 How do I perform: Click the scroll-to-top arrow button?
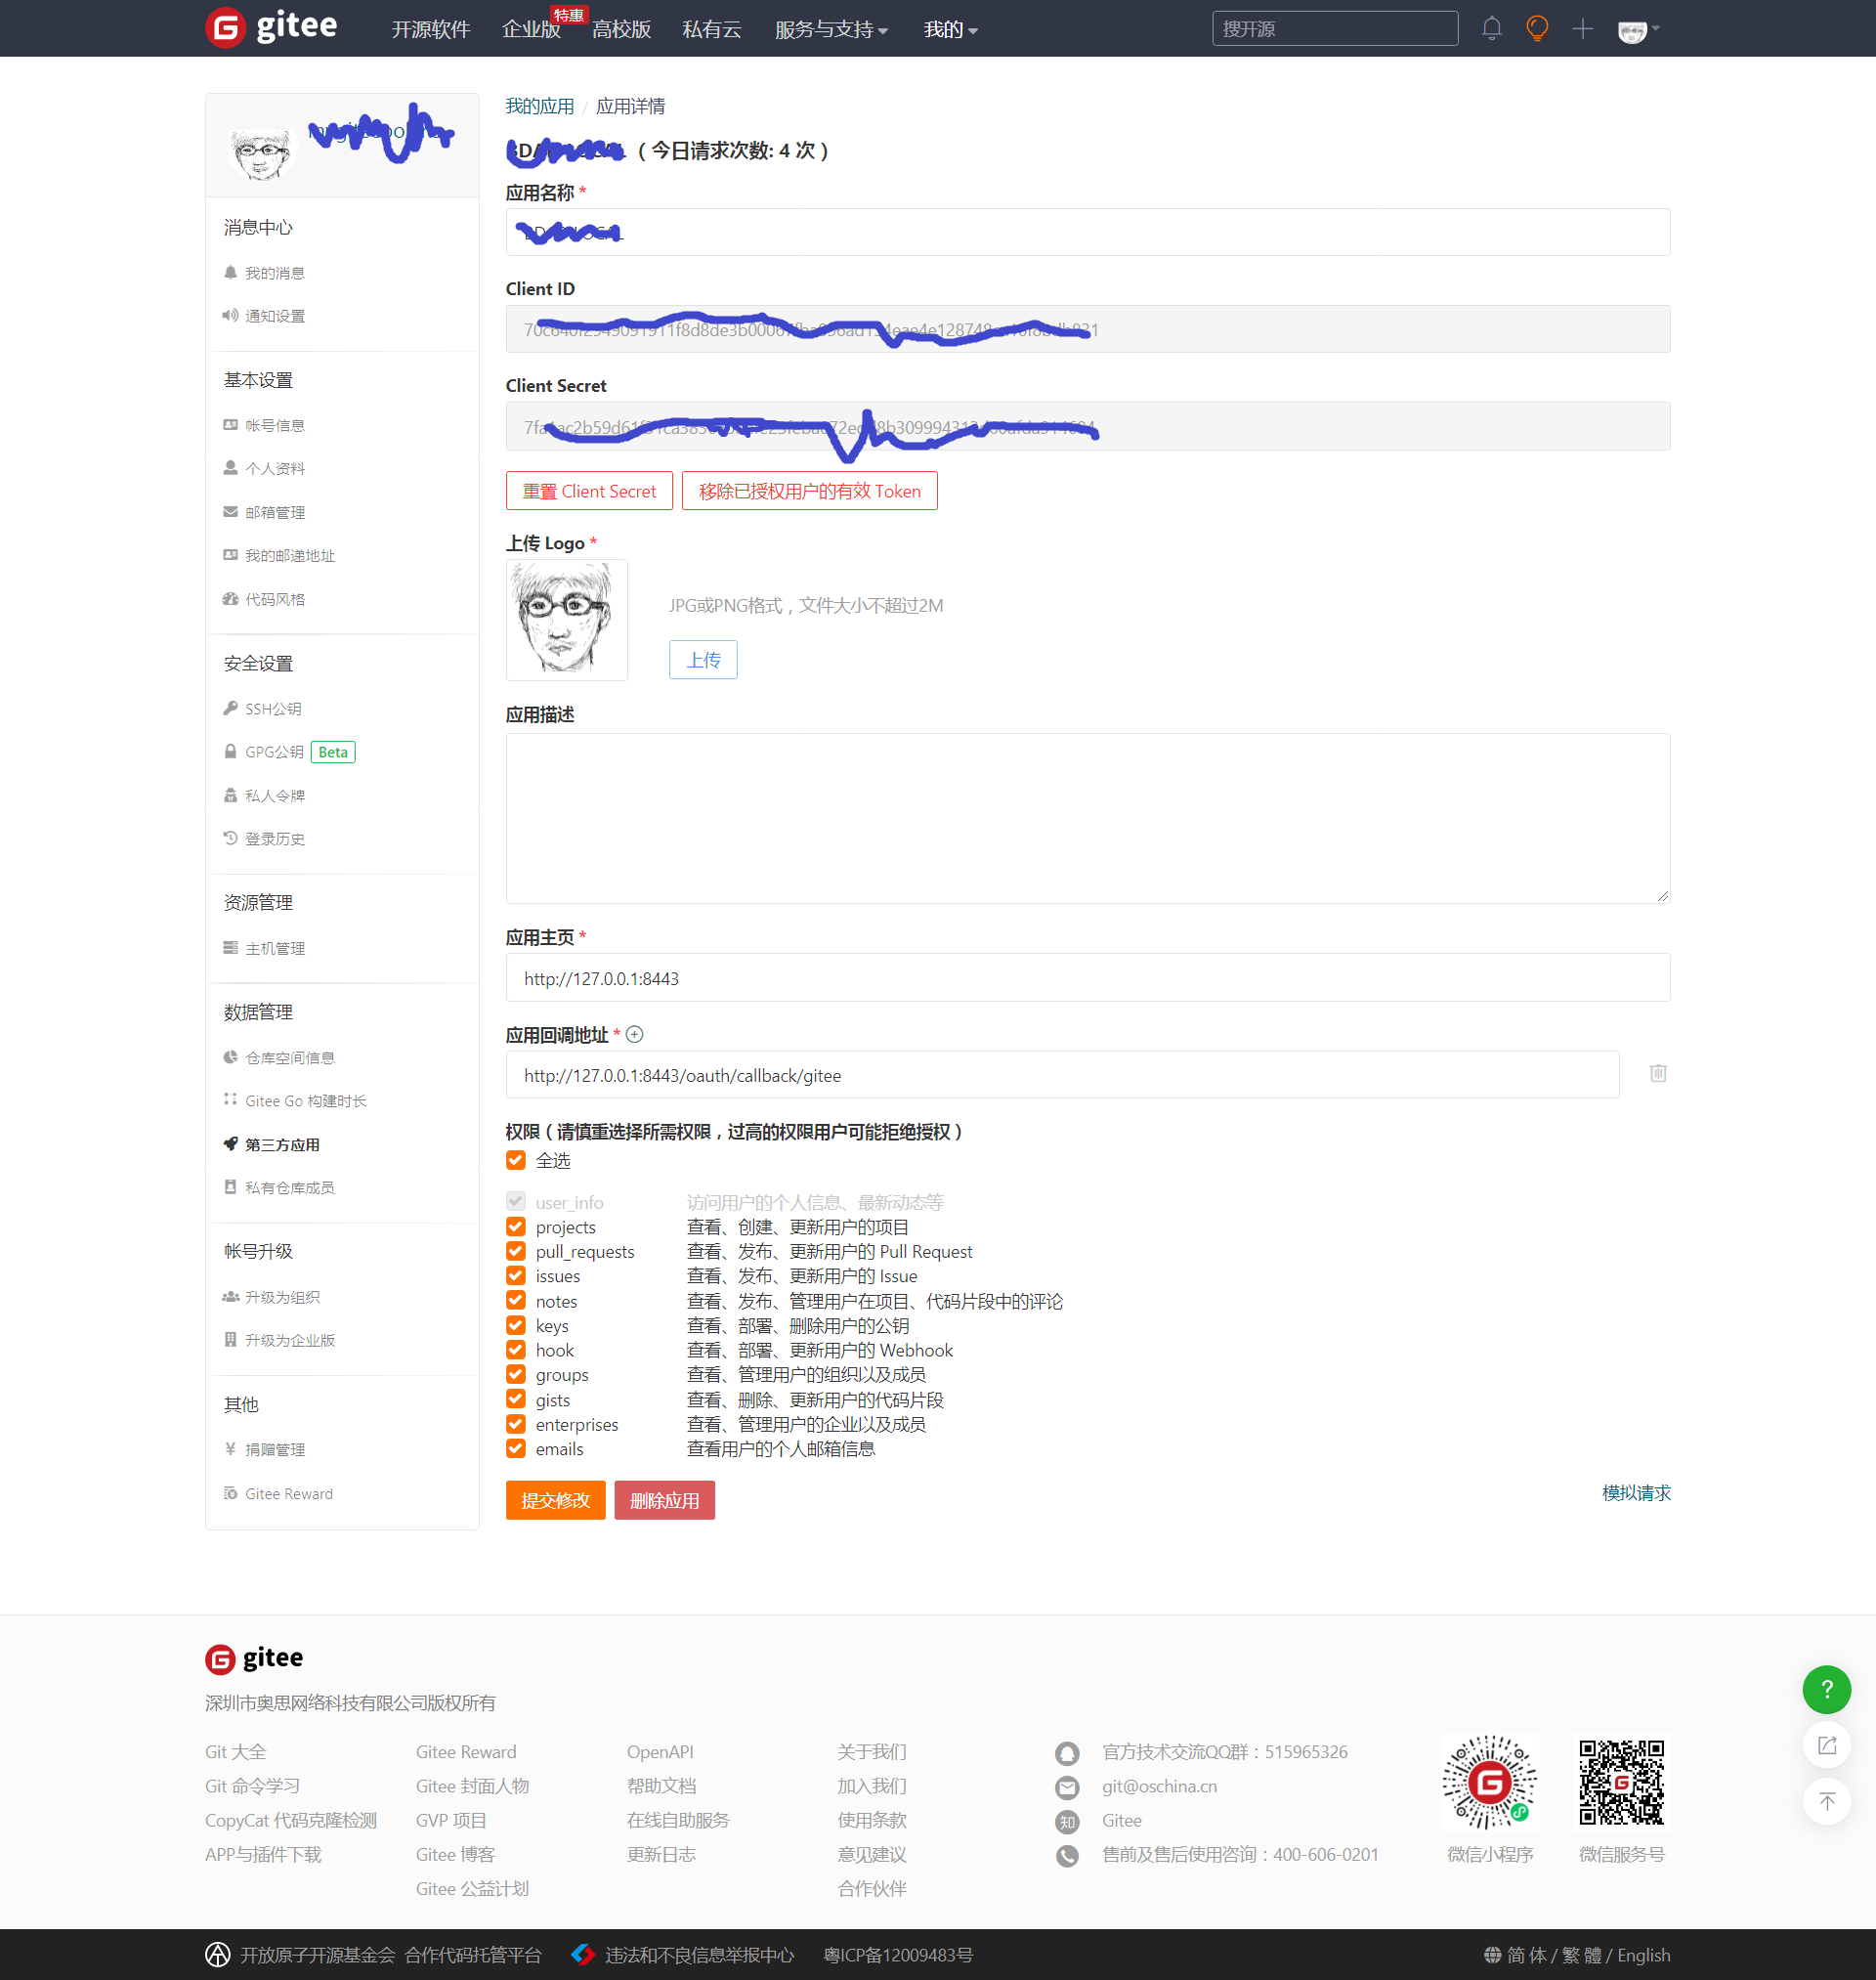click(1825, 1802)
